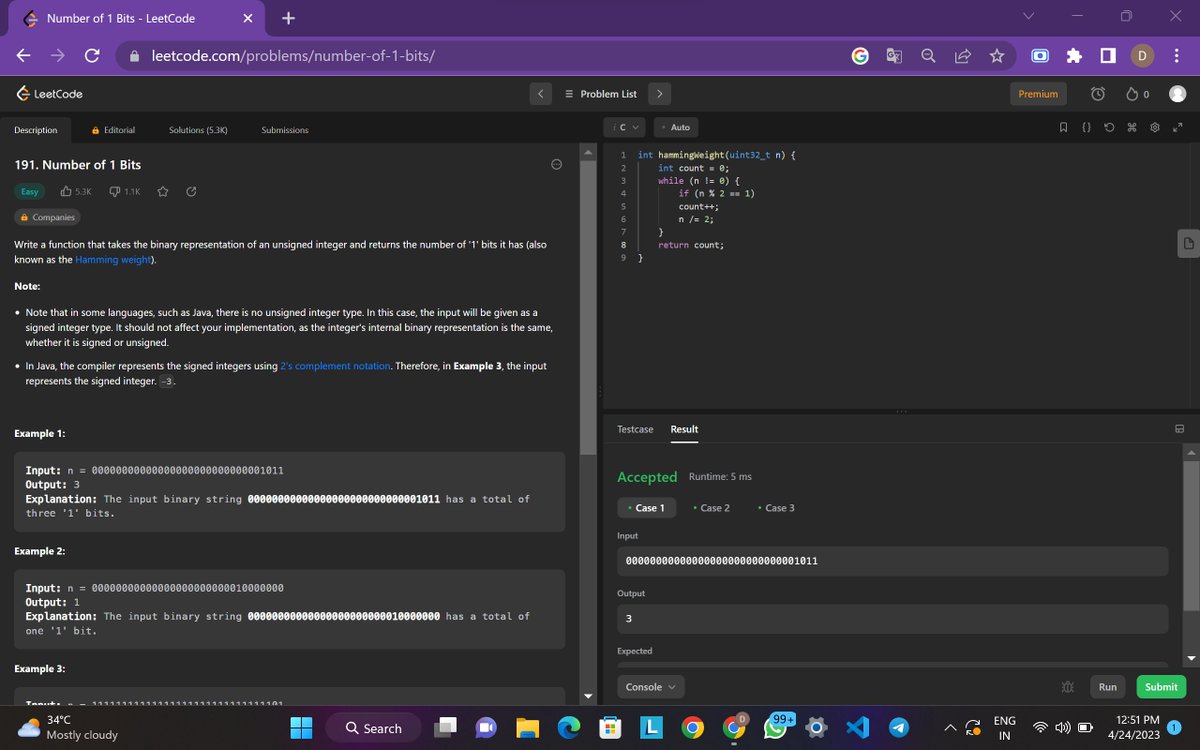Click the LeetCode logo

[x=49, y=94]
